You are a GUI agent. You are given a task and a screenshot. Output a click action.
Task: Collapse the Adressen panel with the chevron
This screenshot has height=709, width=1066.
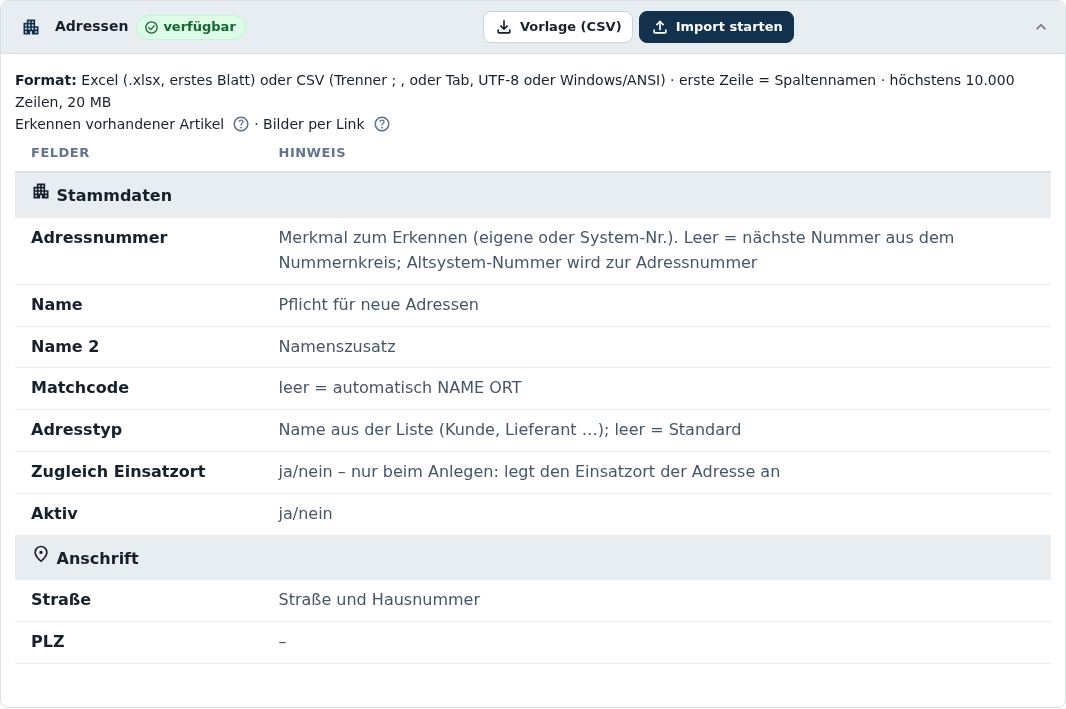tap(1040, 27)
